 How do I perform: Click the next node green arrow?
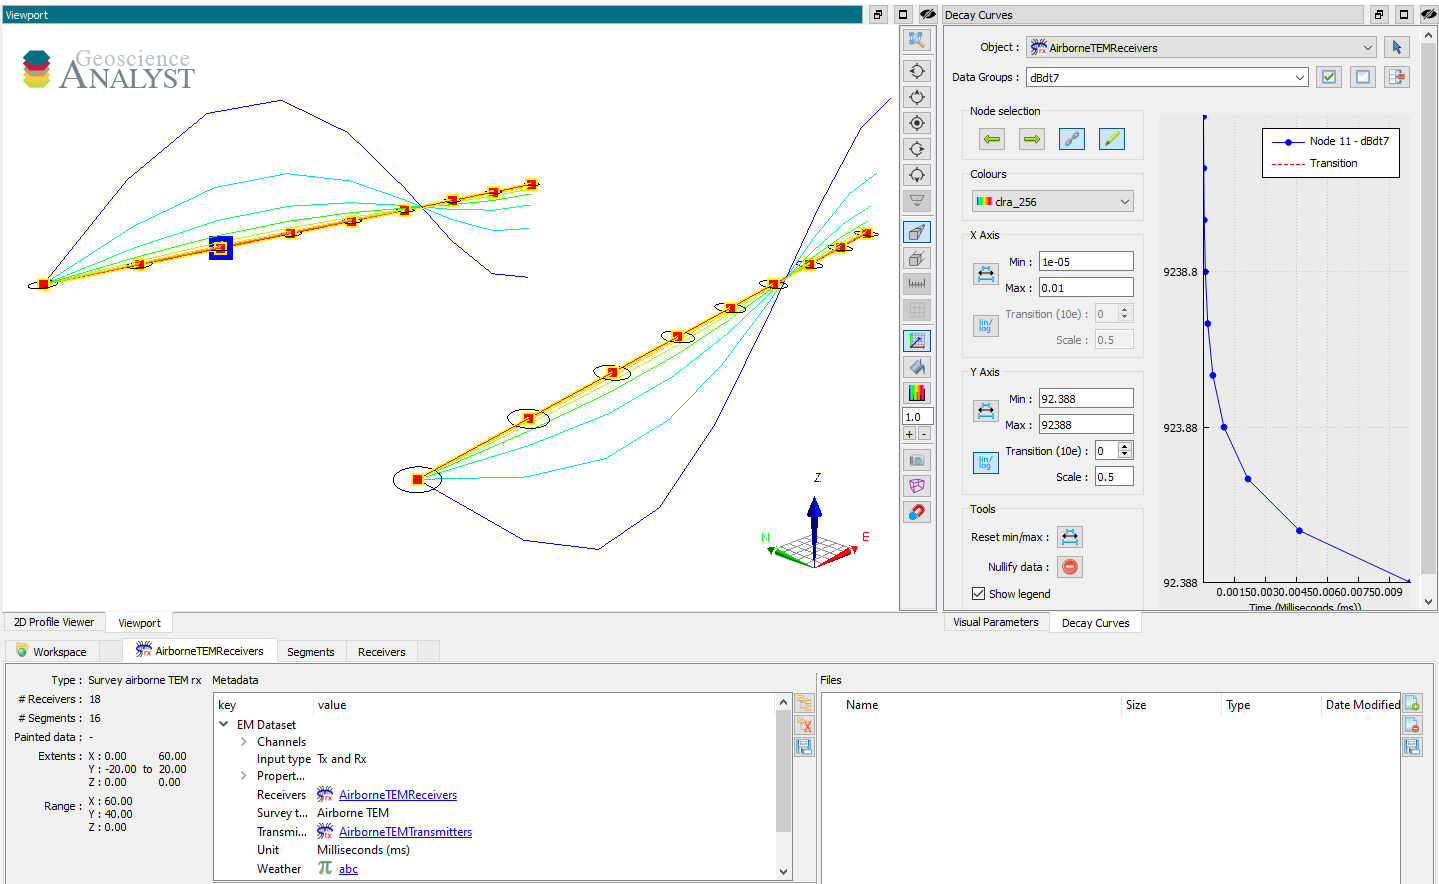(1032, 139)
